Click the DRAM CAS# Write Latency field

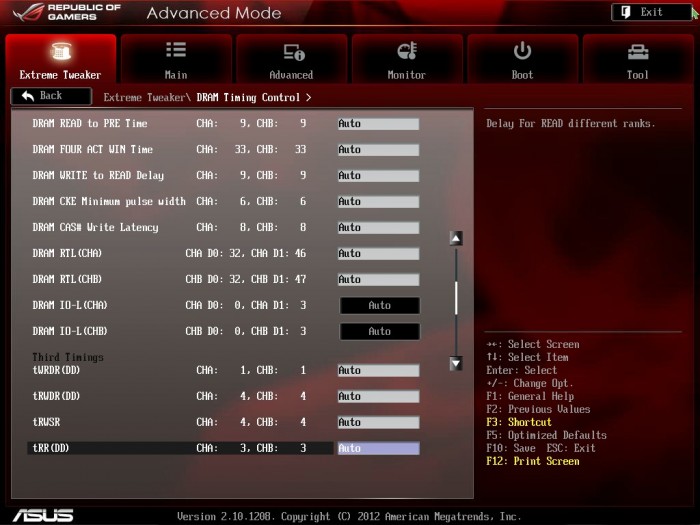click(x=378, y=228)
